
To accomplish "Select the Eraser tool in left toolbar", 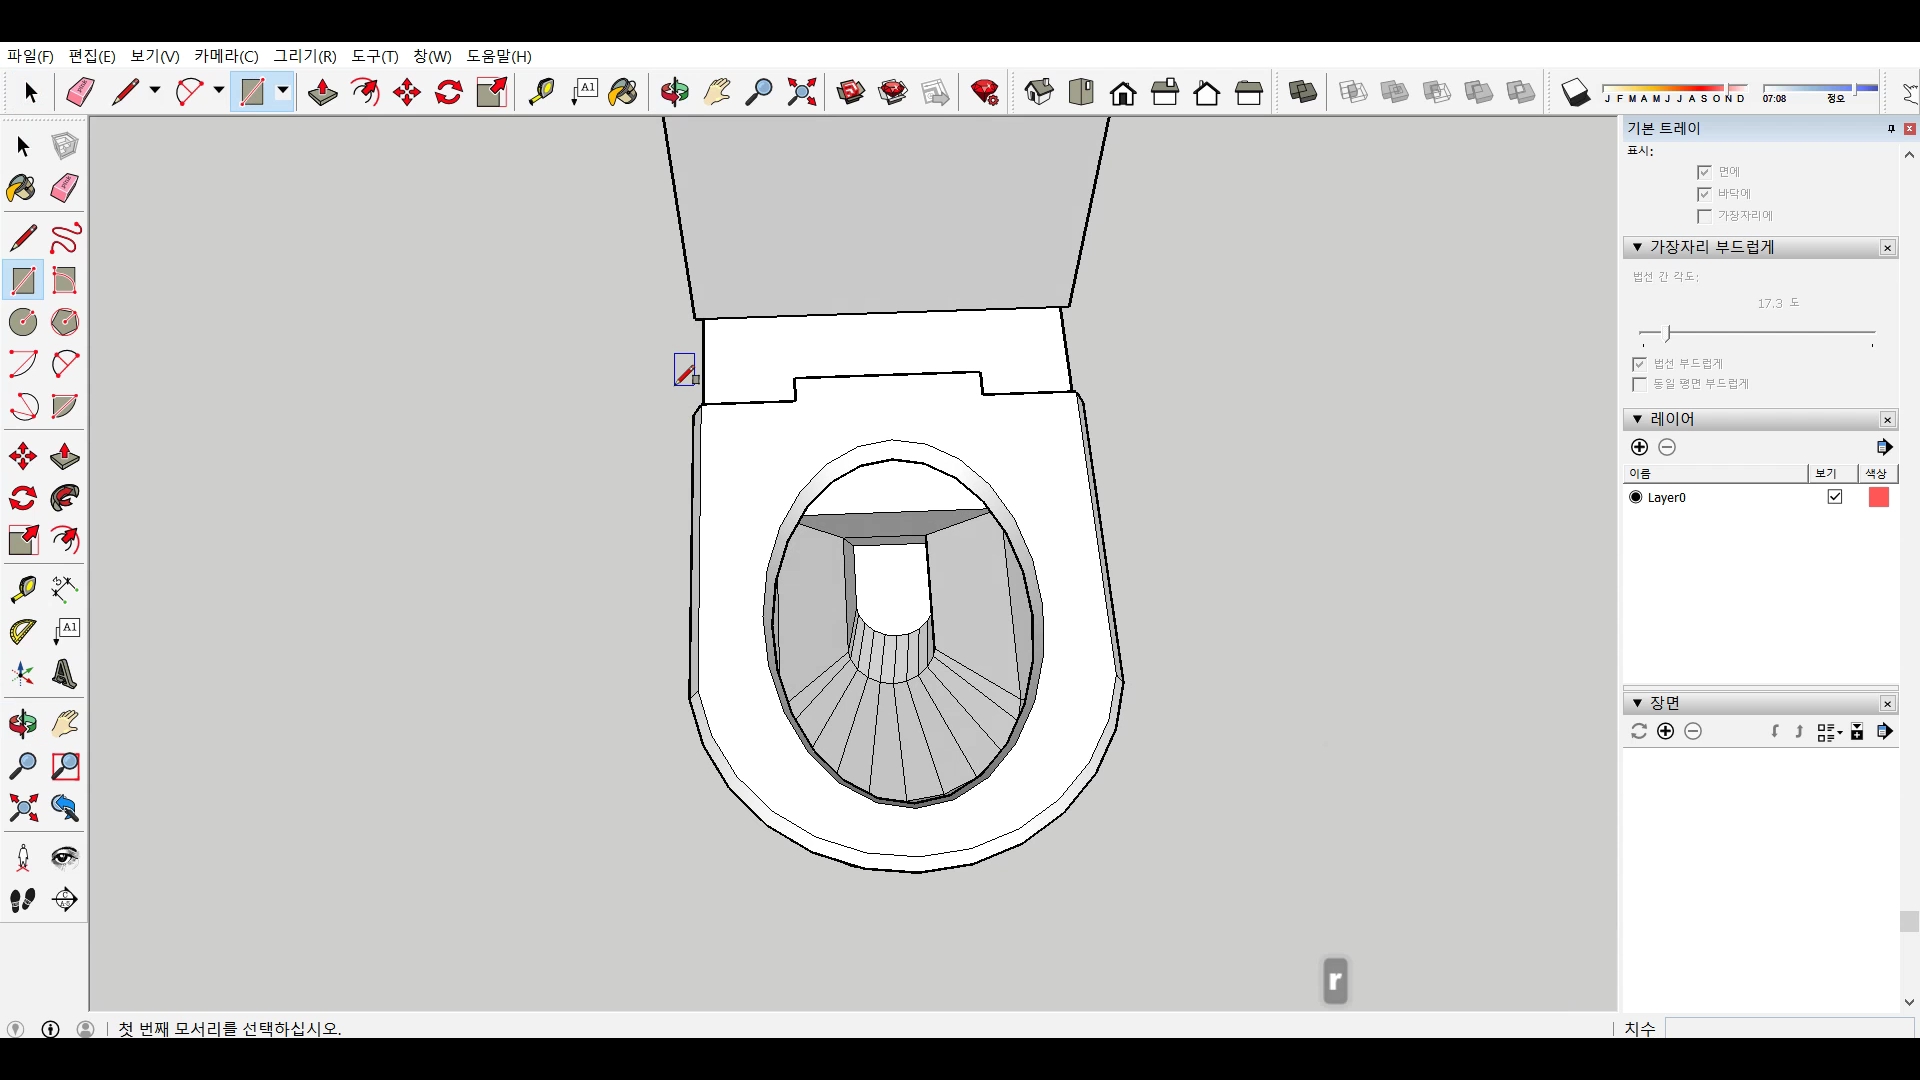I will (65, 188).
